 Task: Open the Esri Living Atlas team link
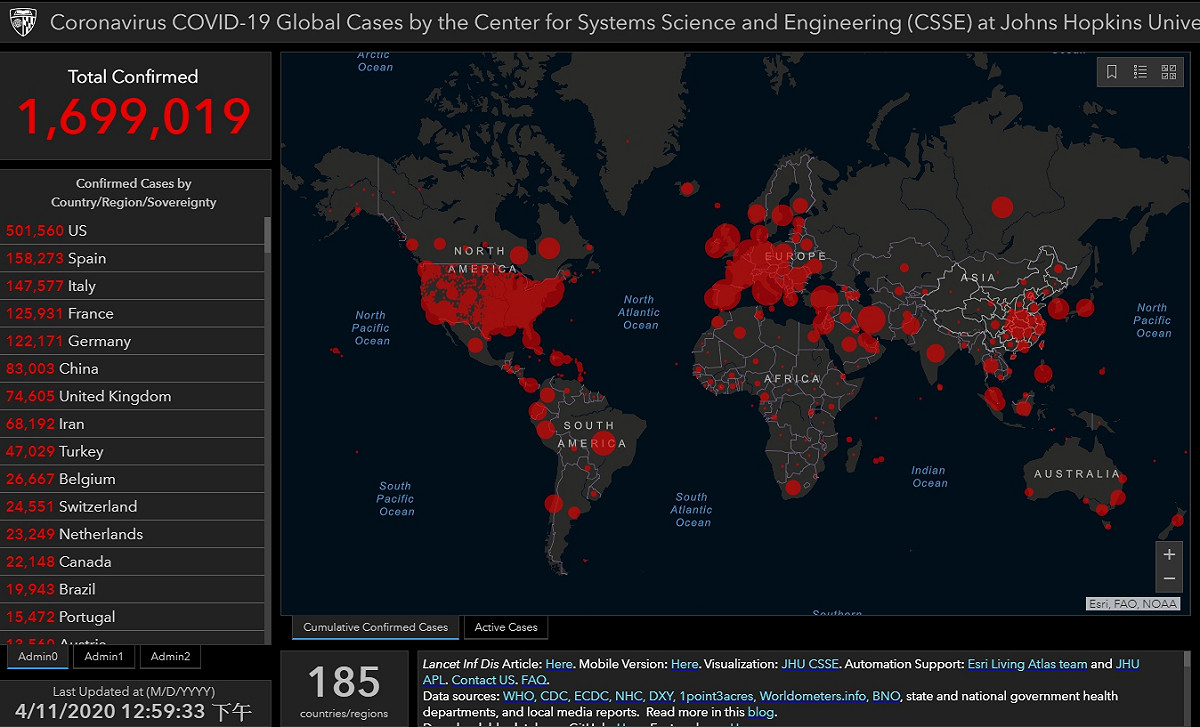[1027, 664]
